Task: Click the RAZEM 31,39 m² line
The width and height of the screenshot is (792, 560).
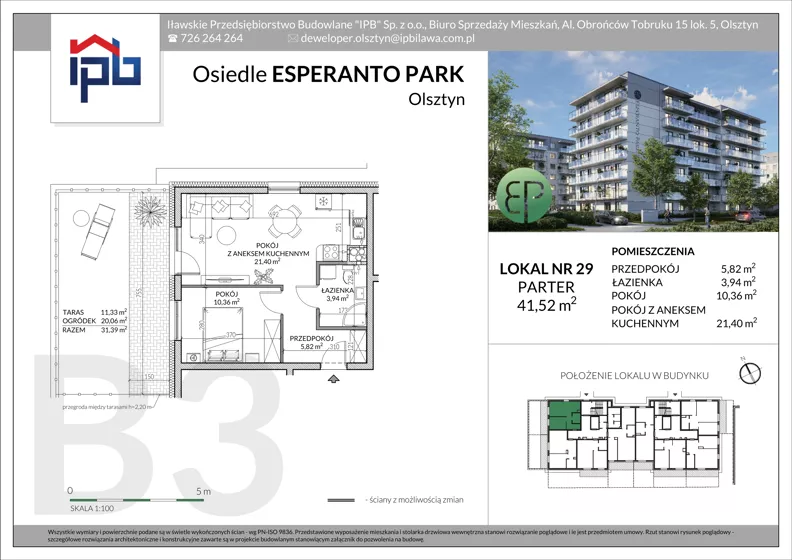Action: point(94,330)
